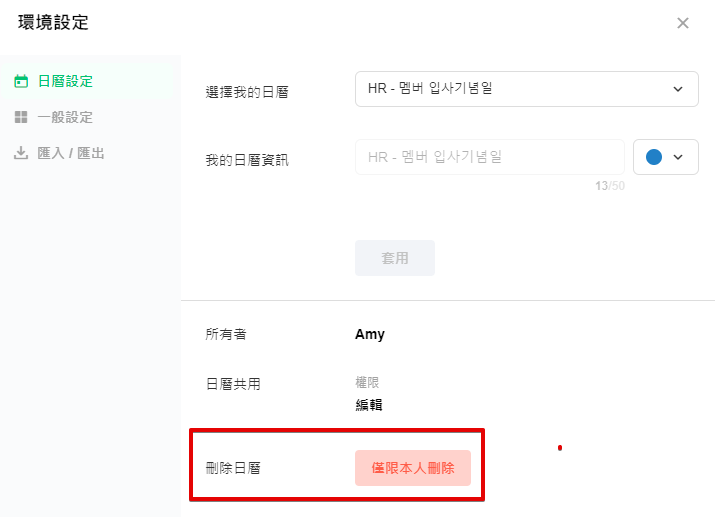Click the owner name Amy
Image resolution: width=715 pixels, height=517 pixels.
(370, 335)
